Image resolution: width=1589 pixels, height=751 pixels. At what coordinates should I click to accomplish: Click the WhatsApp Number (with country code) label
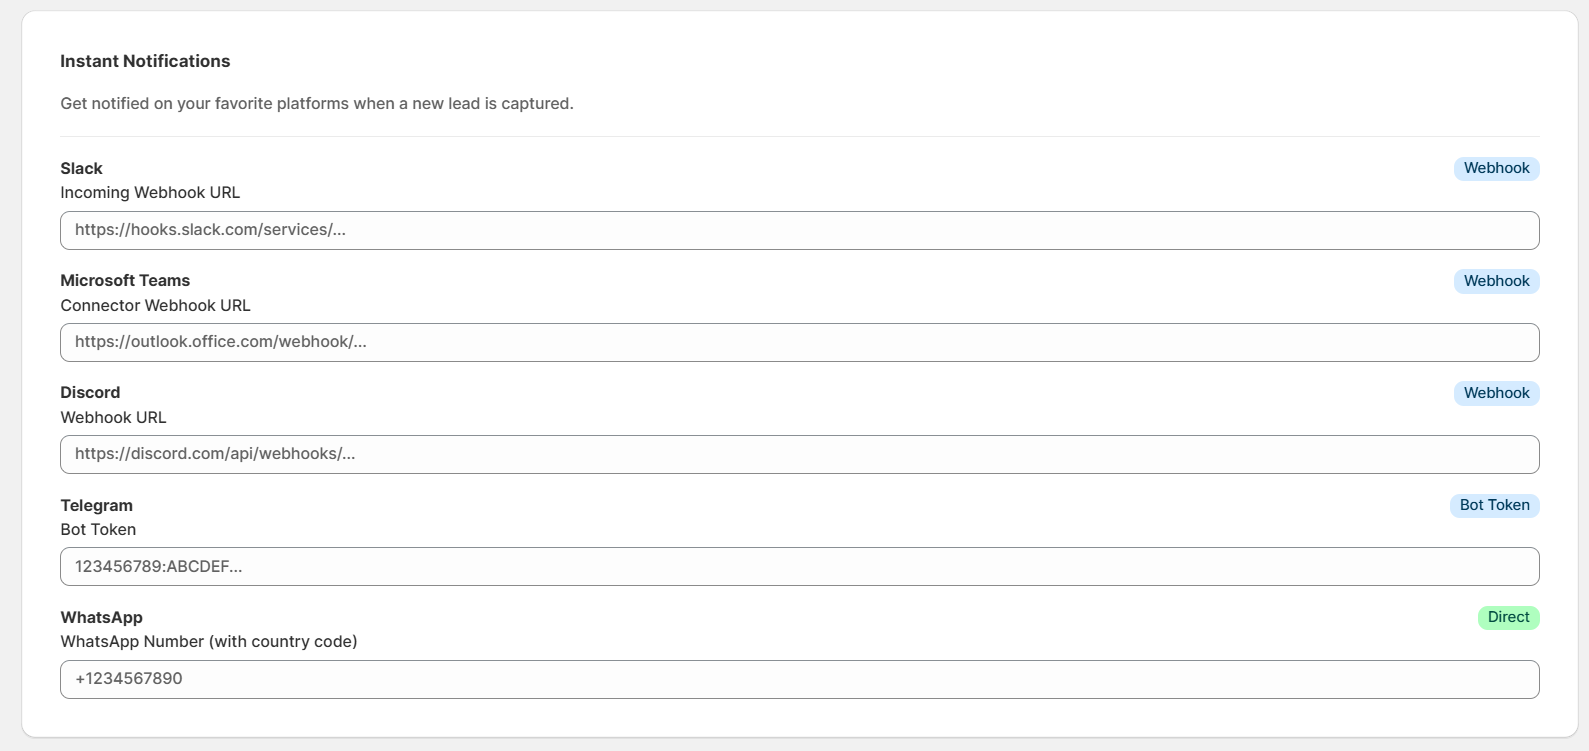[x=208, y=641]
